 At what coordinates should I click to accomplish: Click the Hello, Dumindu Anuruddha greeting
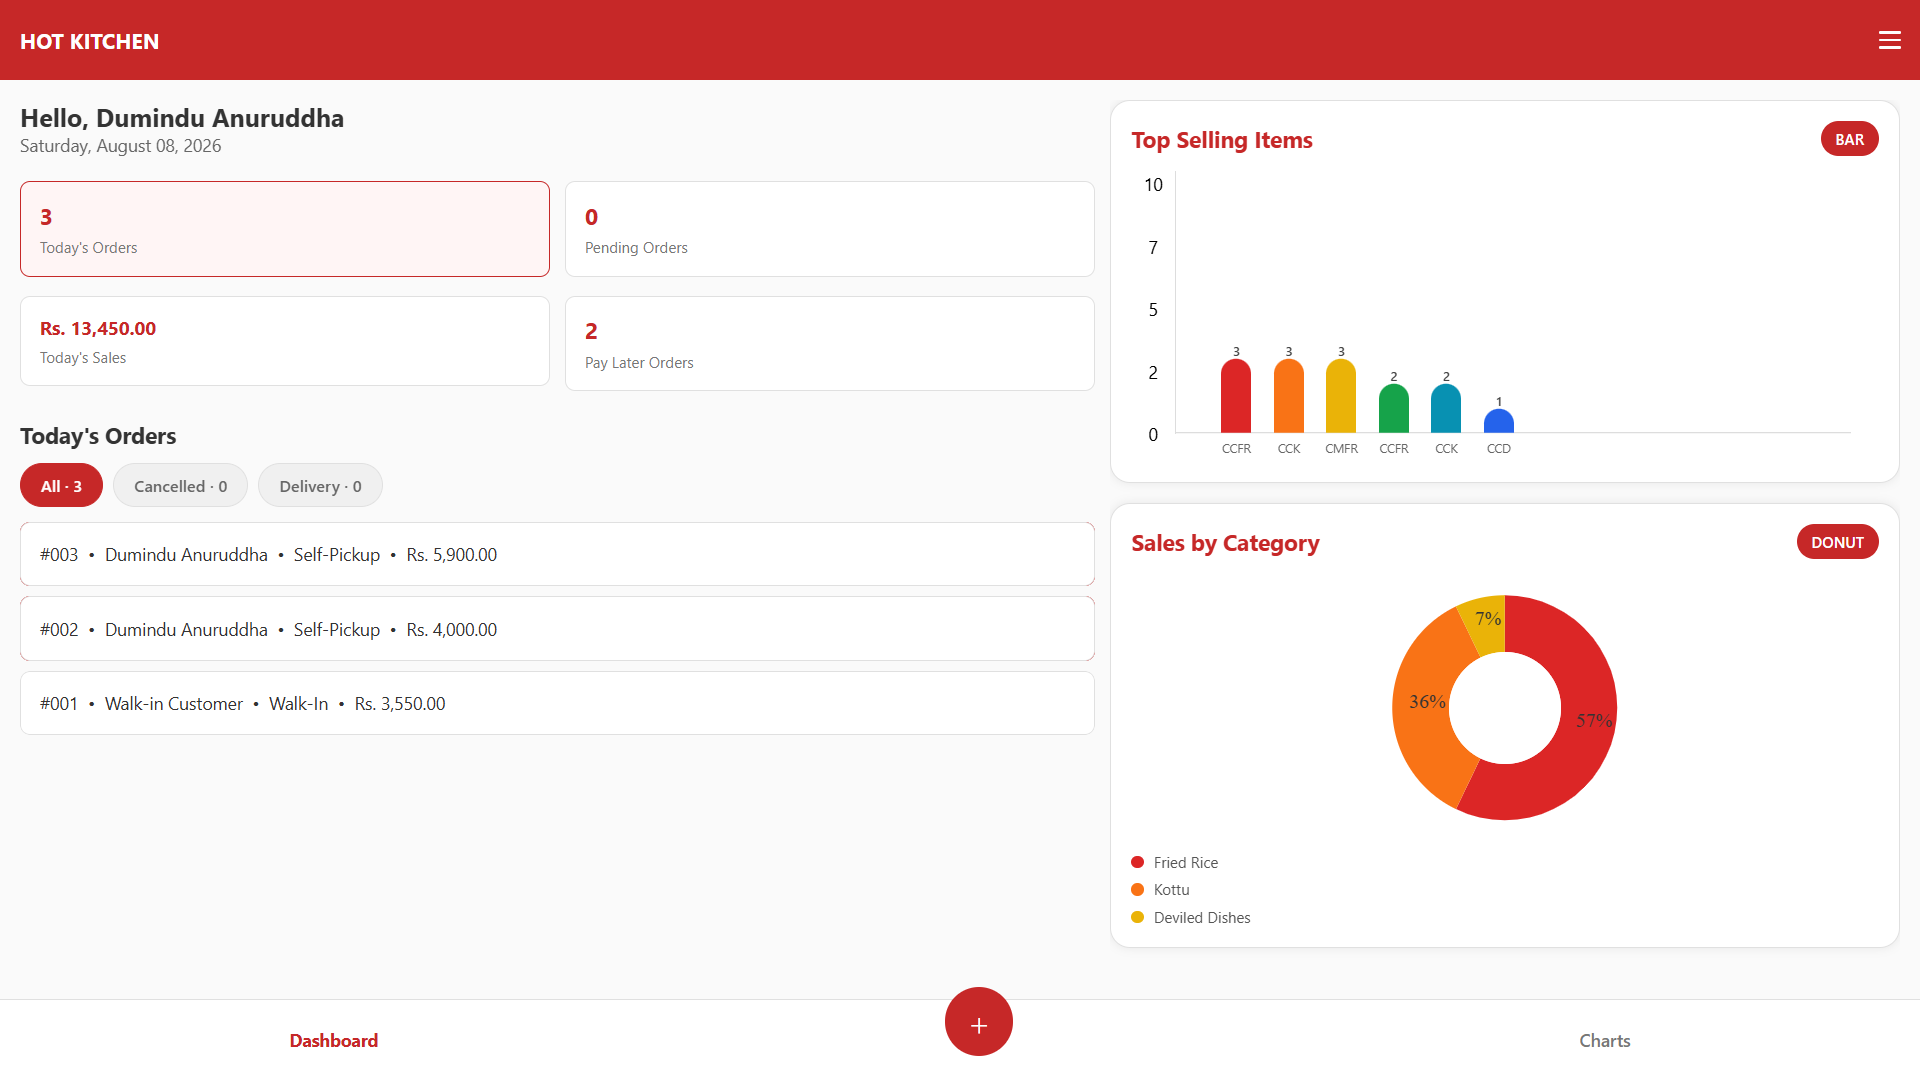(x=182, y=118)
